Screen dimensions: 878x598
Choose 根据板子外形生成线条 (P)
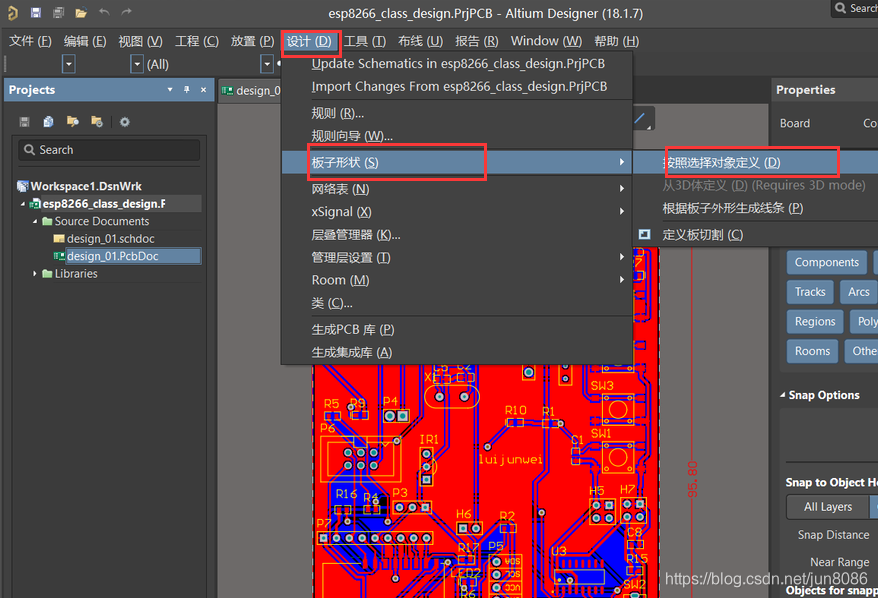[756, 208]
